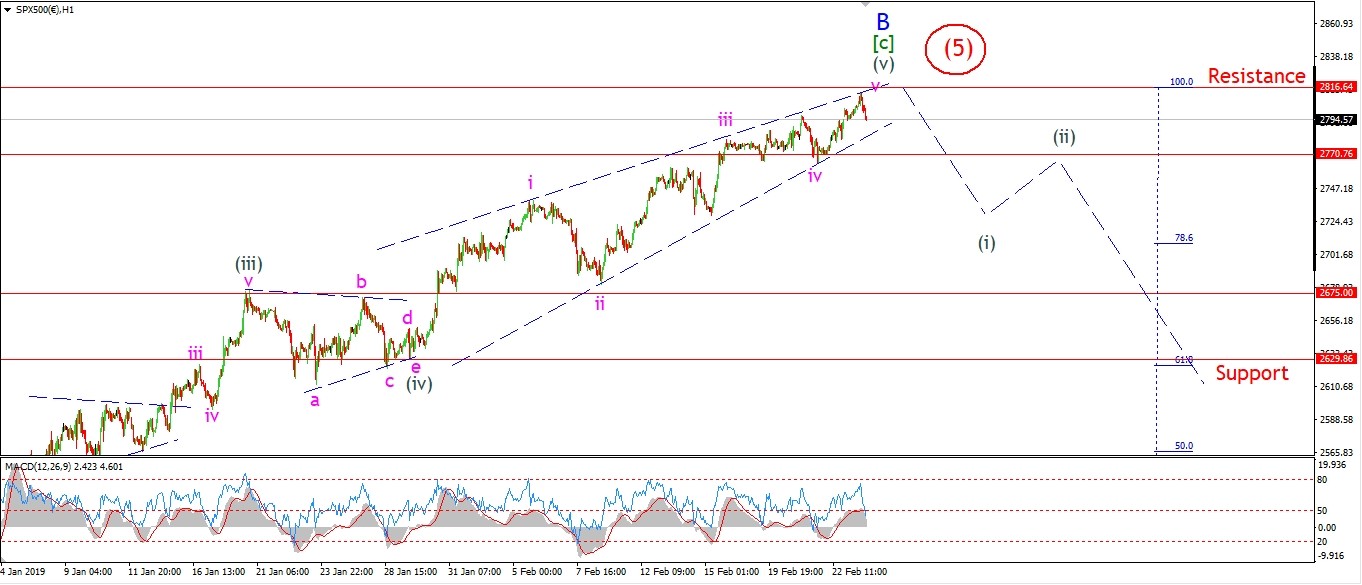Click the projected grey (i) wave label
Screen dimensions: 1362x585
[x=986, y=242]
